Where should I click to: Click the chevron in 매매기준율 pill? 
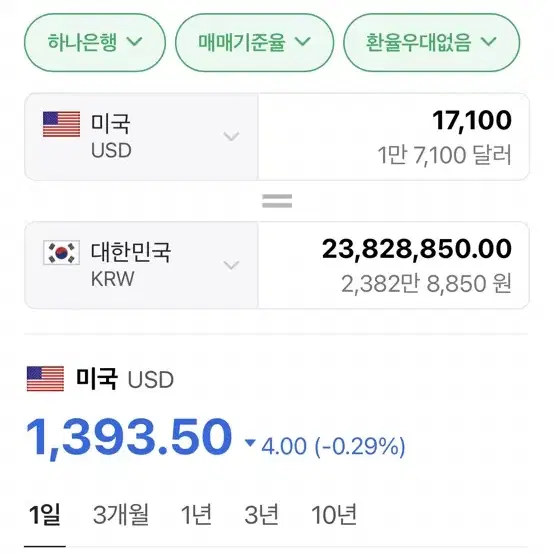(303, 42)
